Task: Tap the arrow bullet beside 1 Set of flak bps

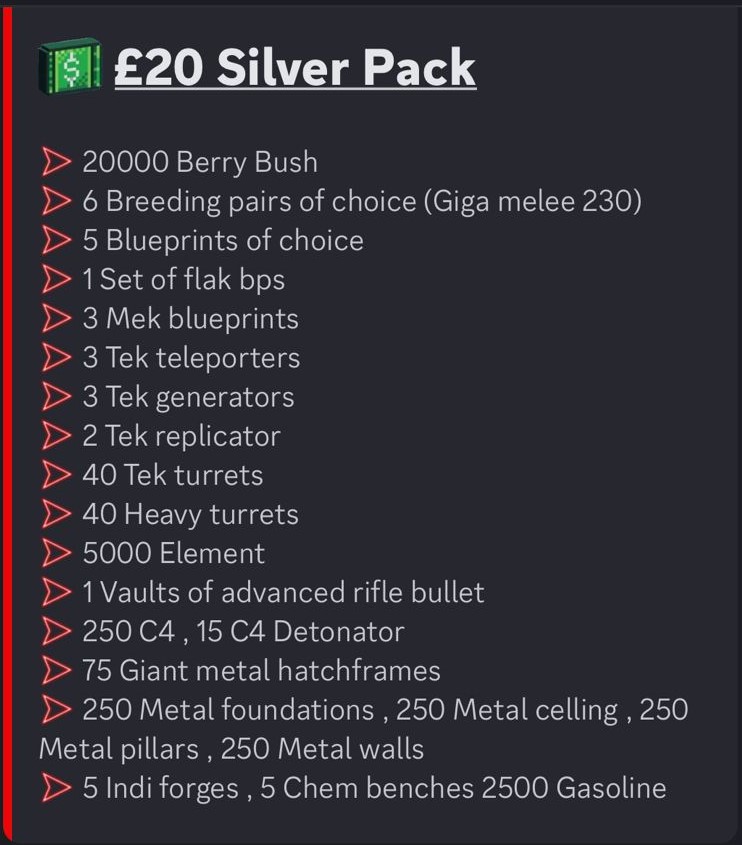Action: click(x=56, y=279)
